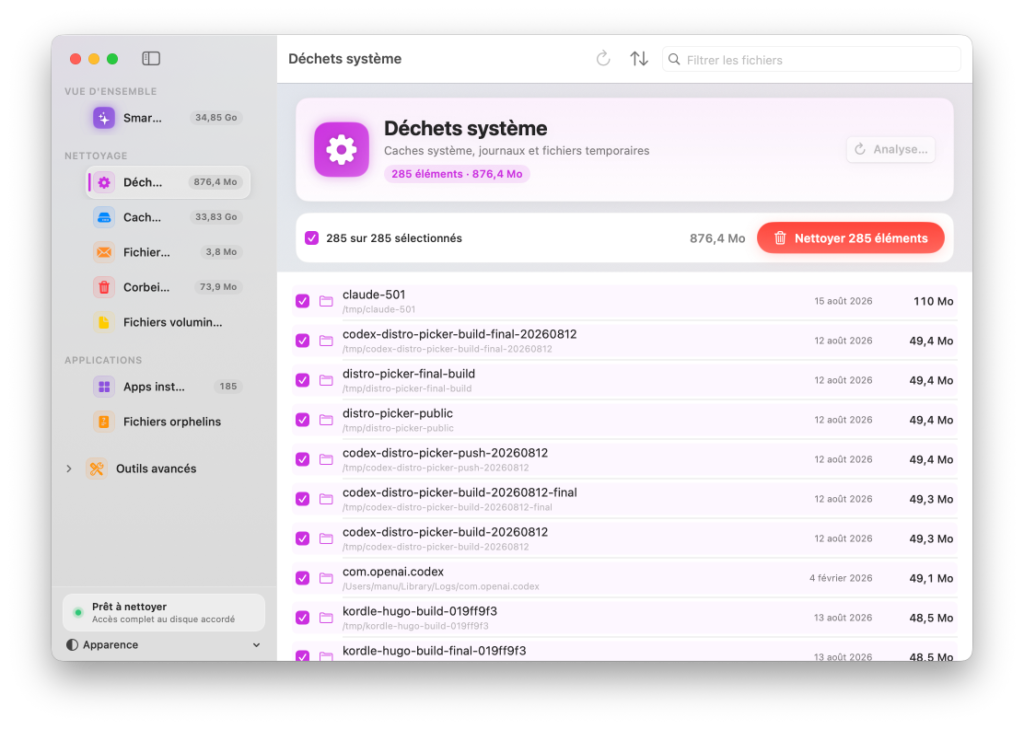Click the 3,8 Mo Fichiers badge
This screenshot has width=1024, height=729.
[x=221, y=252]
